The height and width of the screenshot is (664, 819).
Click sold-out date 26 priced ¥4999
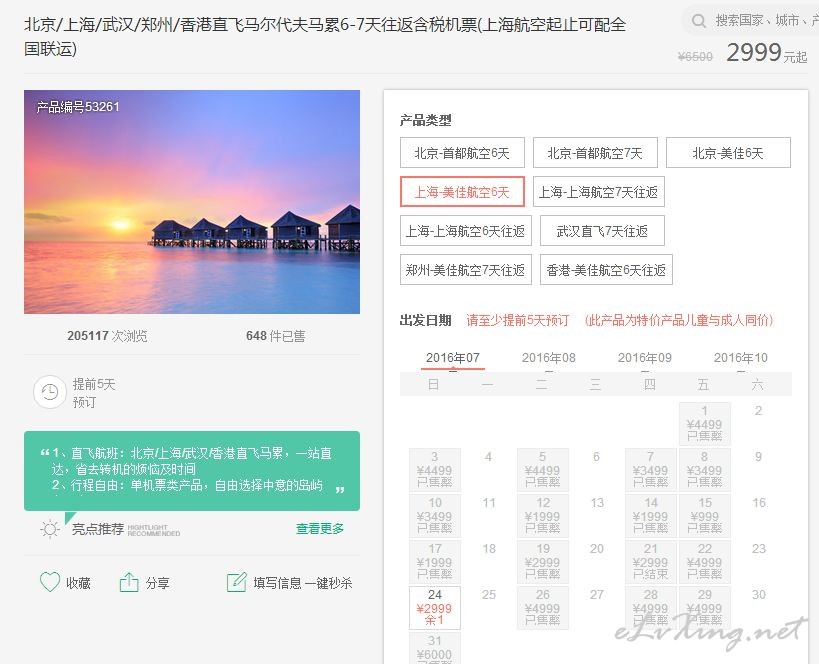[543, 608]
